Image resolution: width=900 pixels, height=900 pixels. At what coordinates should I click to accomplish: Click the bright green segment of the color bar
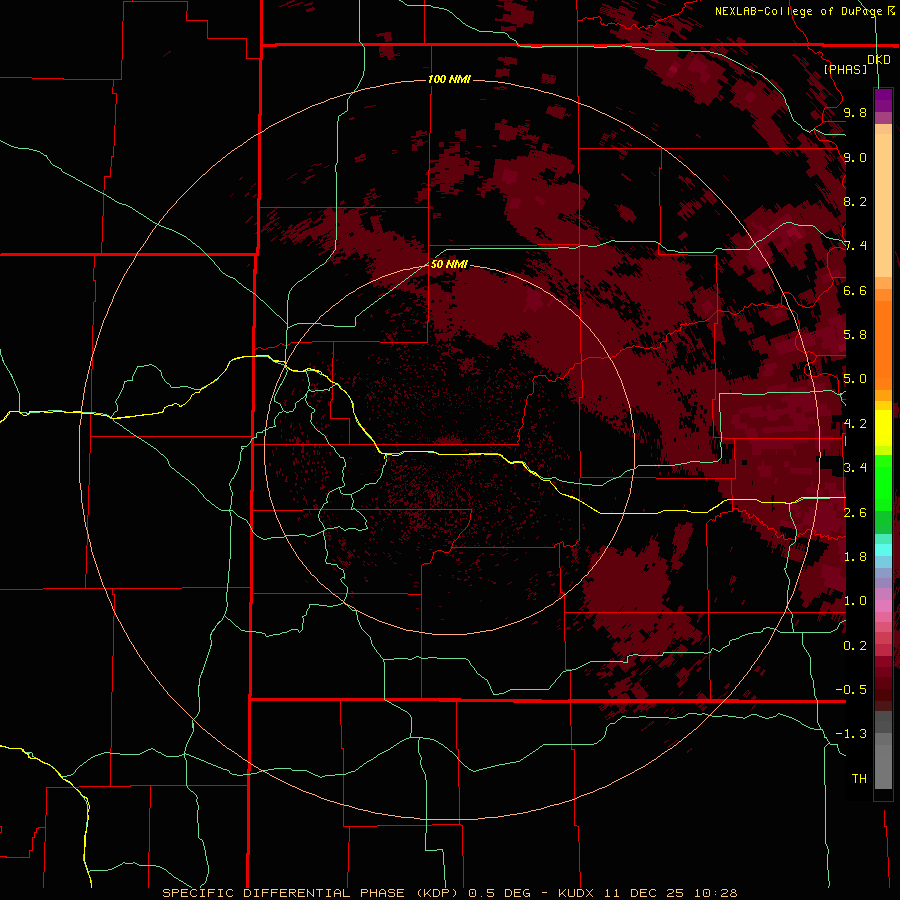[x=883, y=483]
